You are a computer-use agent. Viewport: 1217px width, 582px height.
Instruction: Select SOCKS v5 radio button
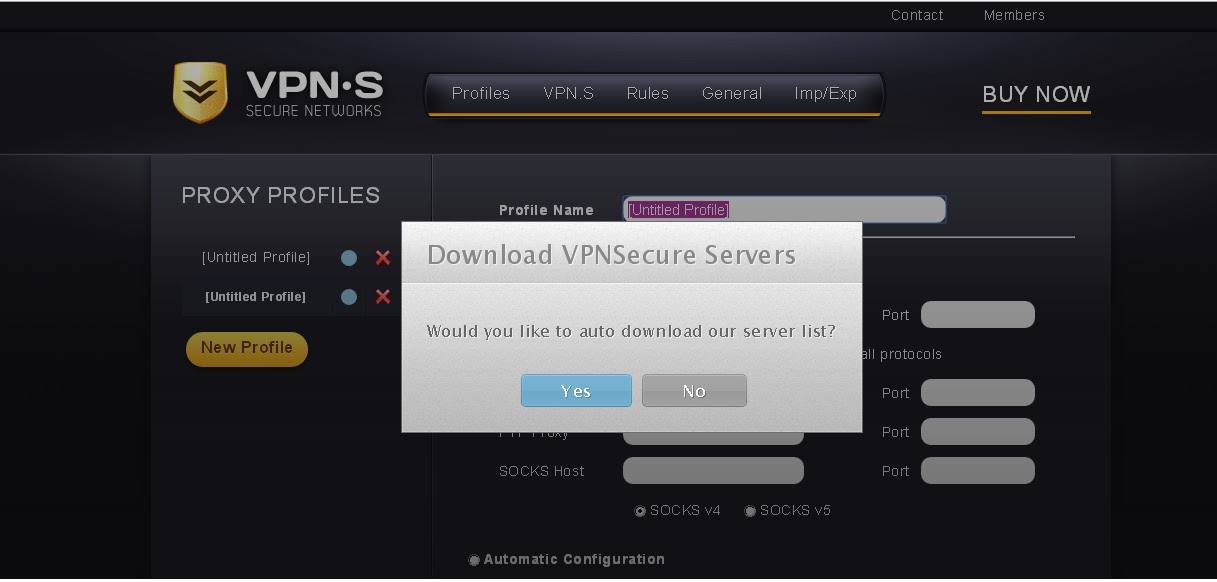(750, 511)
